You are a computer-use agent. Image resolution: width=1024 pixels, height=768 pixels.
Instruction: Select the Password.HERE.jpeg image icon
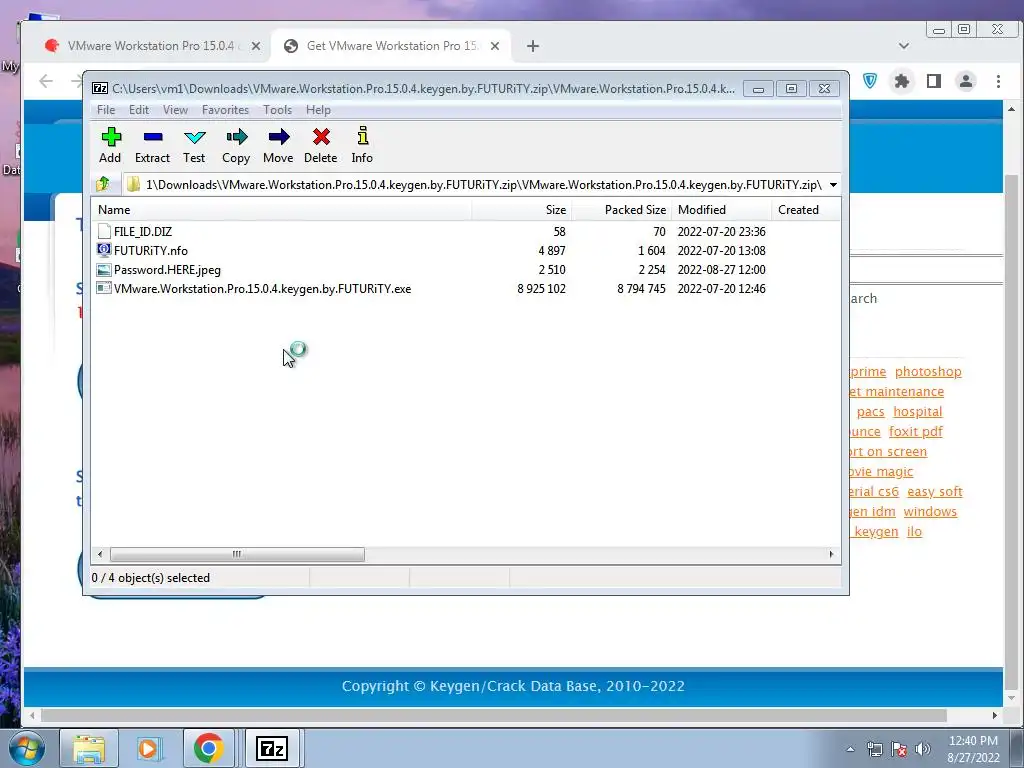point(104,269)
